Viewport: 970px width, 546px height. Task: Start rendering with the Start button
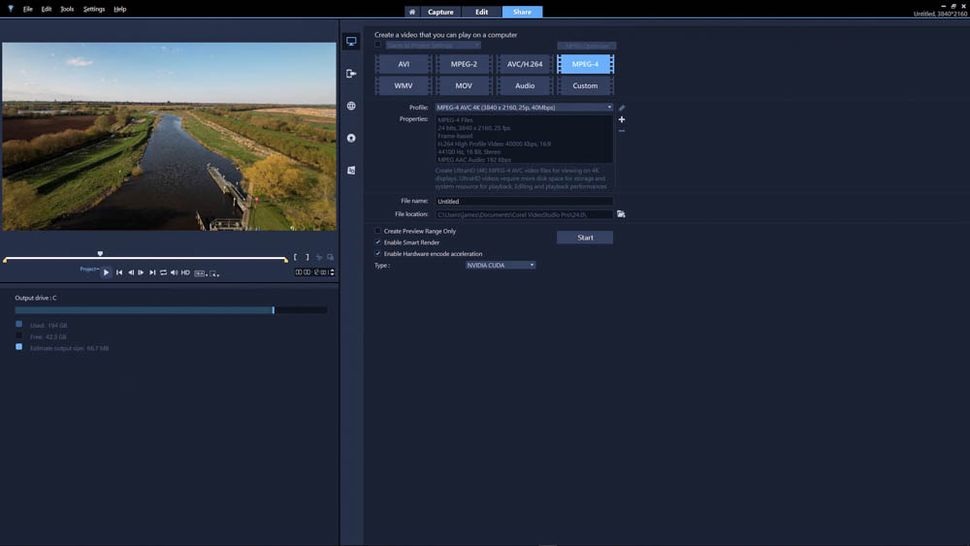585,237
